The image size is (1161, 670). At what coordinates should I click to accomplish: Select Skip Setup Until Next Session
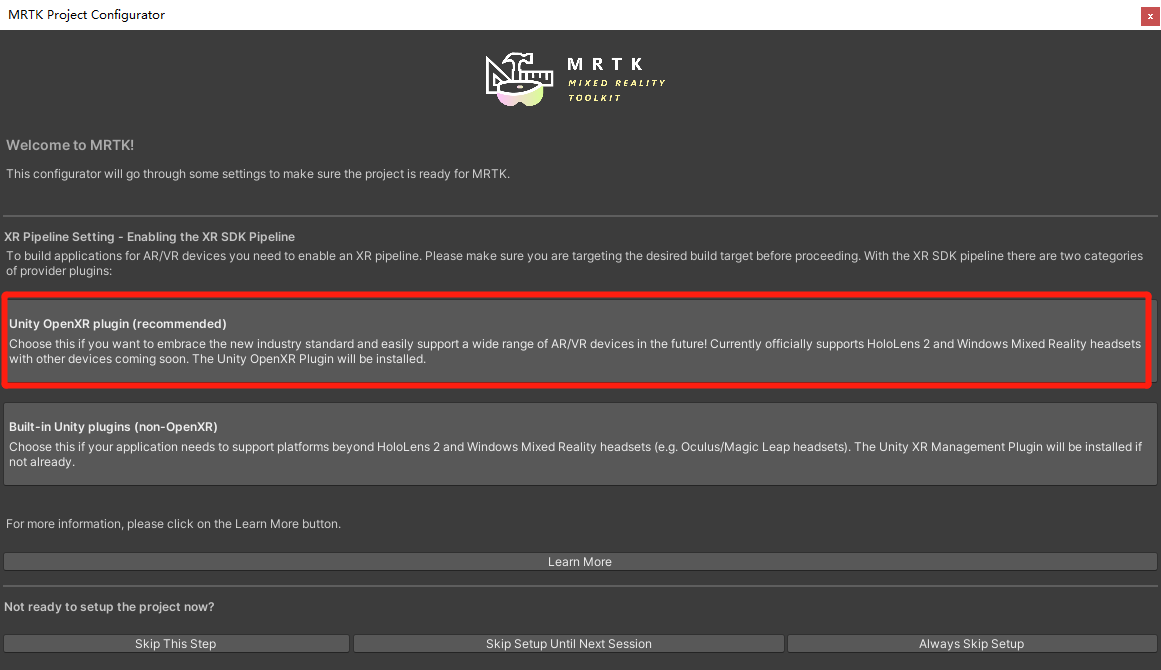tap(569, 643)
